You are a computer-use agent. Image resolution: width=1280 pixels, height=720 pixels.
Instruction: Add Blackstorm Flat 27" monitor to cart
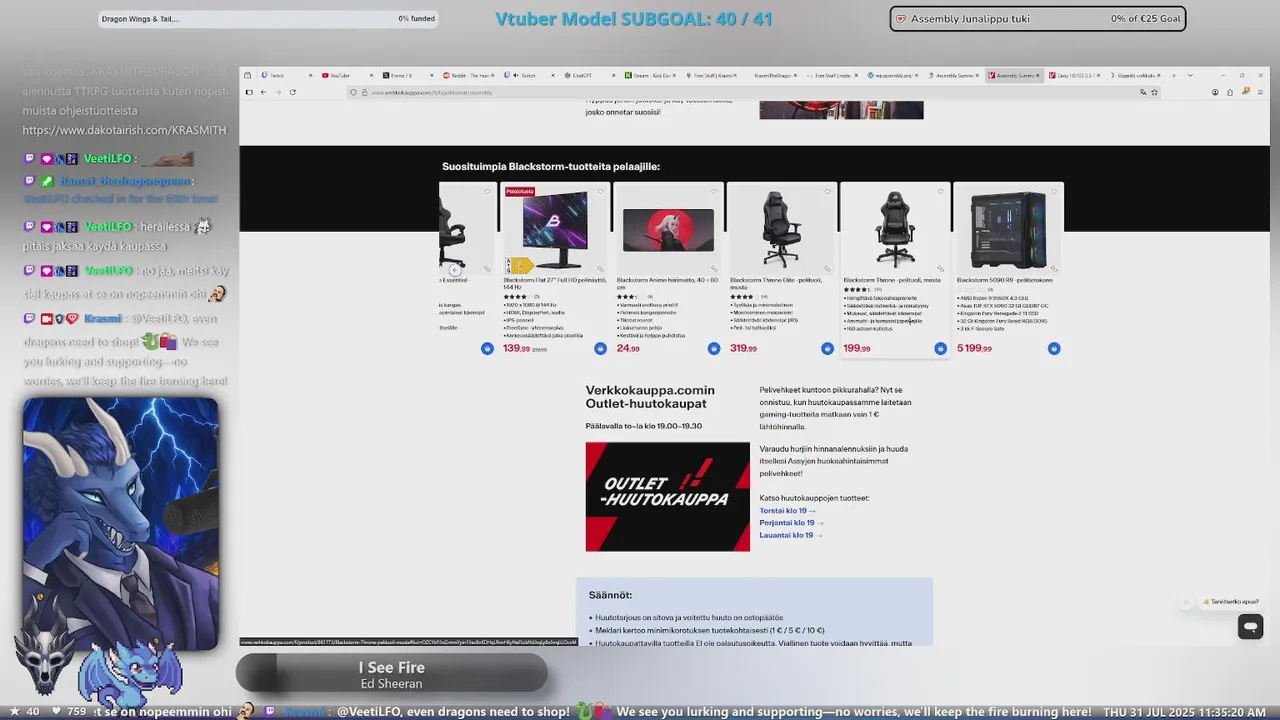[x=600, y=348]
